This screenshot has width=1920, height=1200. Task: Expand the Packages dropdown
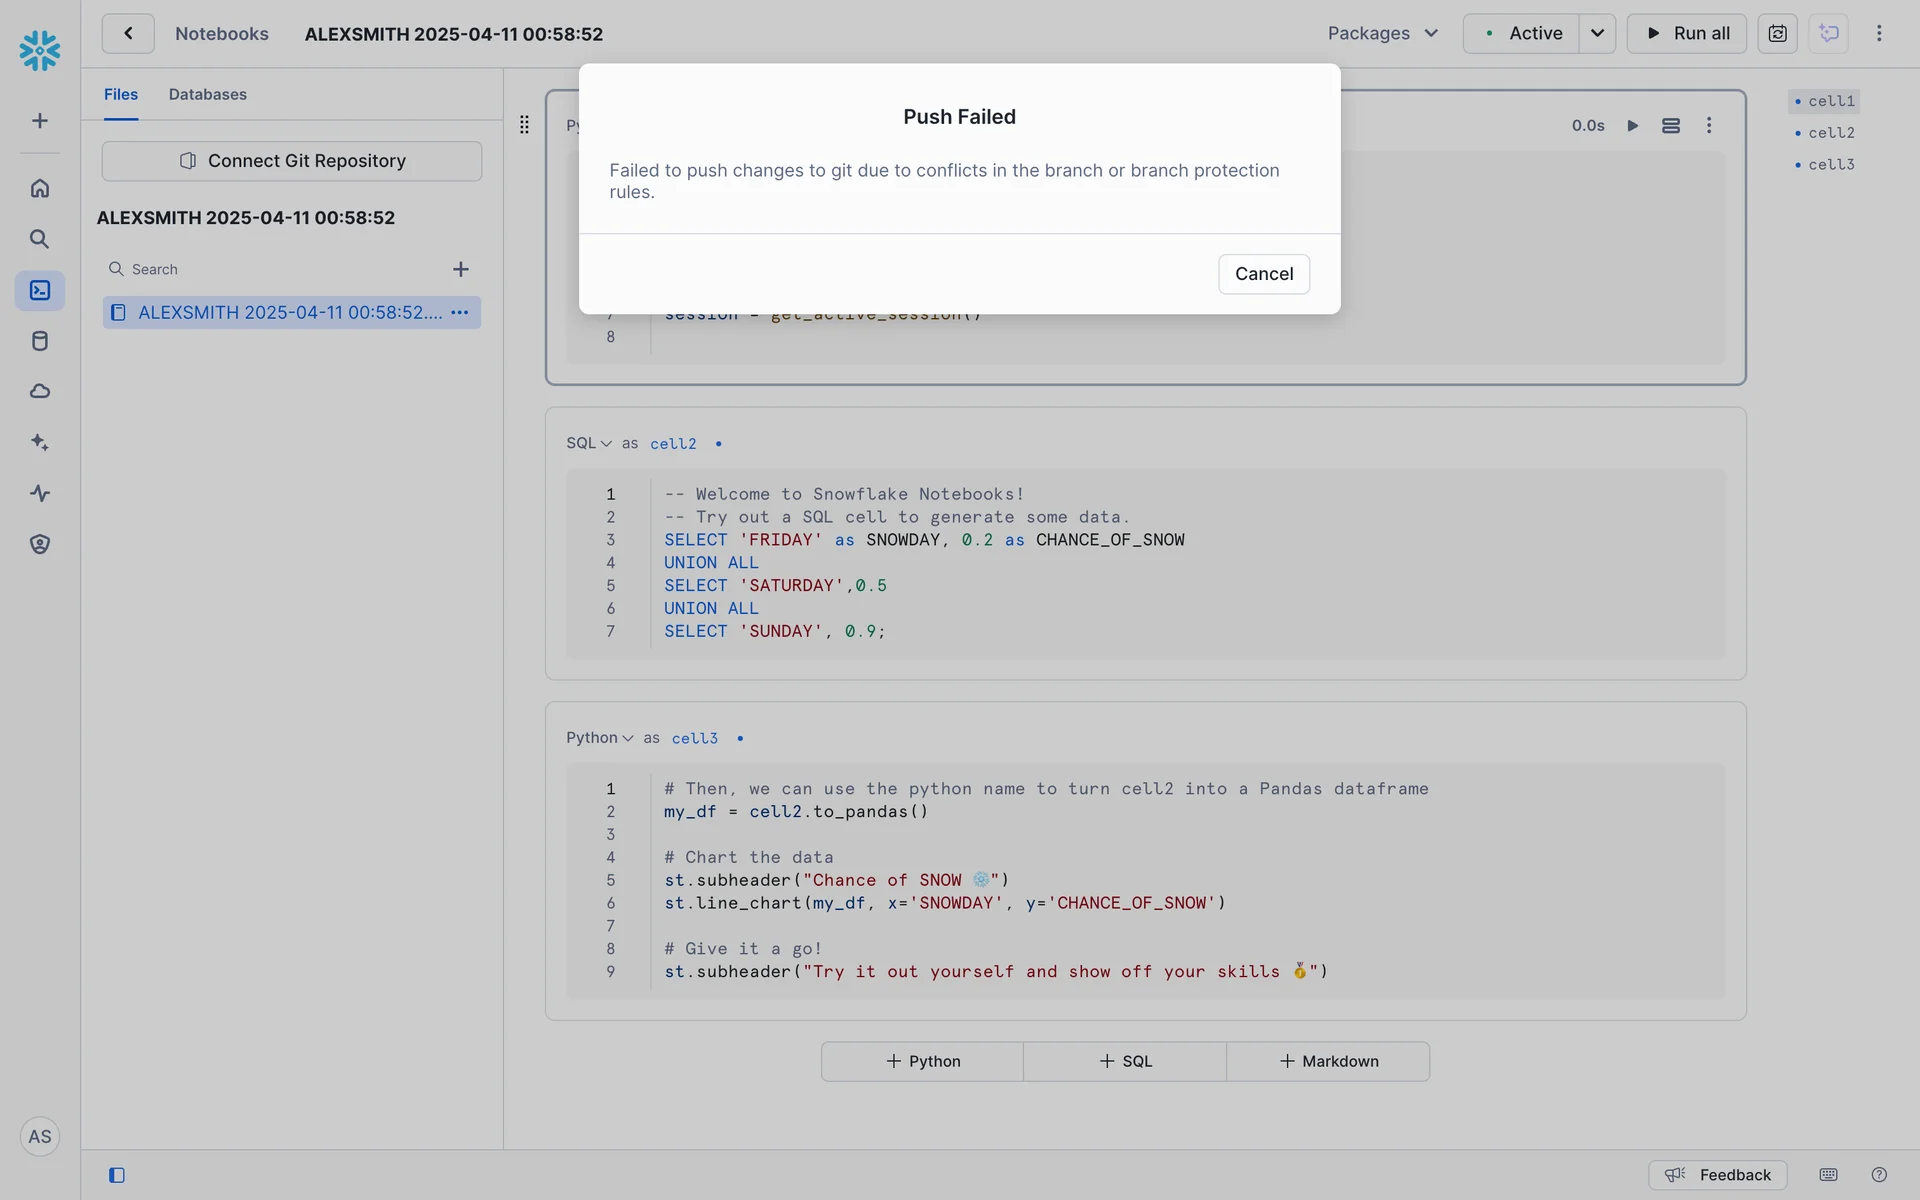click(1383, 33)
